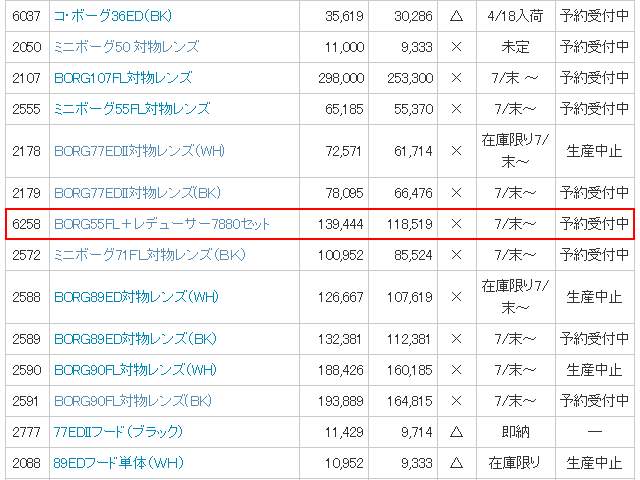The height and width of the screenshot is (480, 640).
Task: Click the price 298,000
Action: point(341,78)
